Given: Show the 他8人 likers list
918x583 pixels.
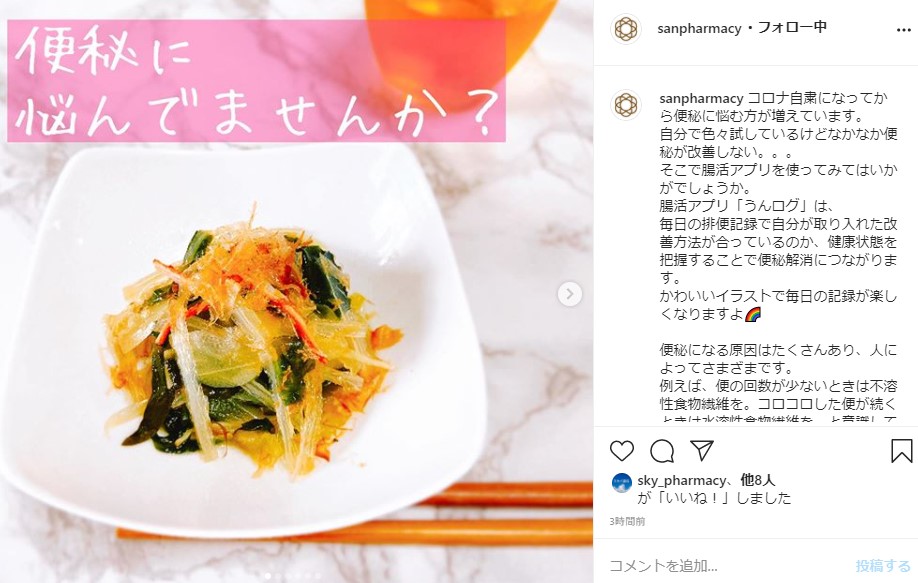Looking at the screenshot, I should coord(758,481).
